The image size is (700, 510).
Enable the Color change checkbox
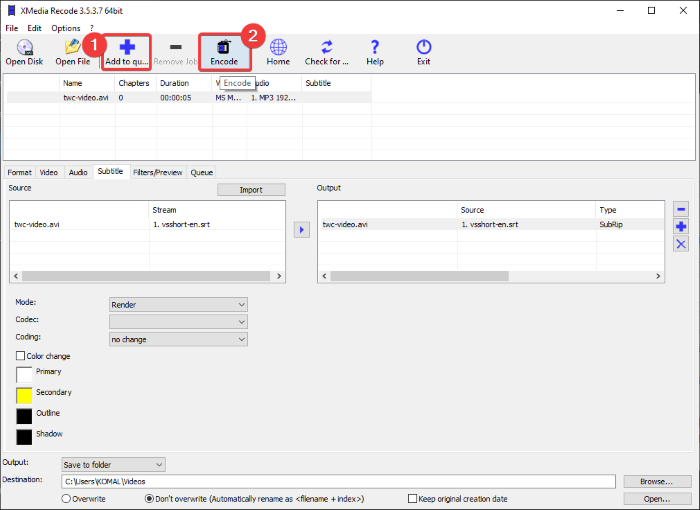click(x=21, y=356)
